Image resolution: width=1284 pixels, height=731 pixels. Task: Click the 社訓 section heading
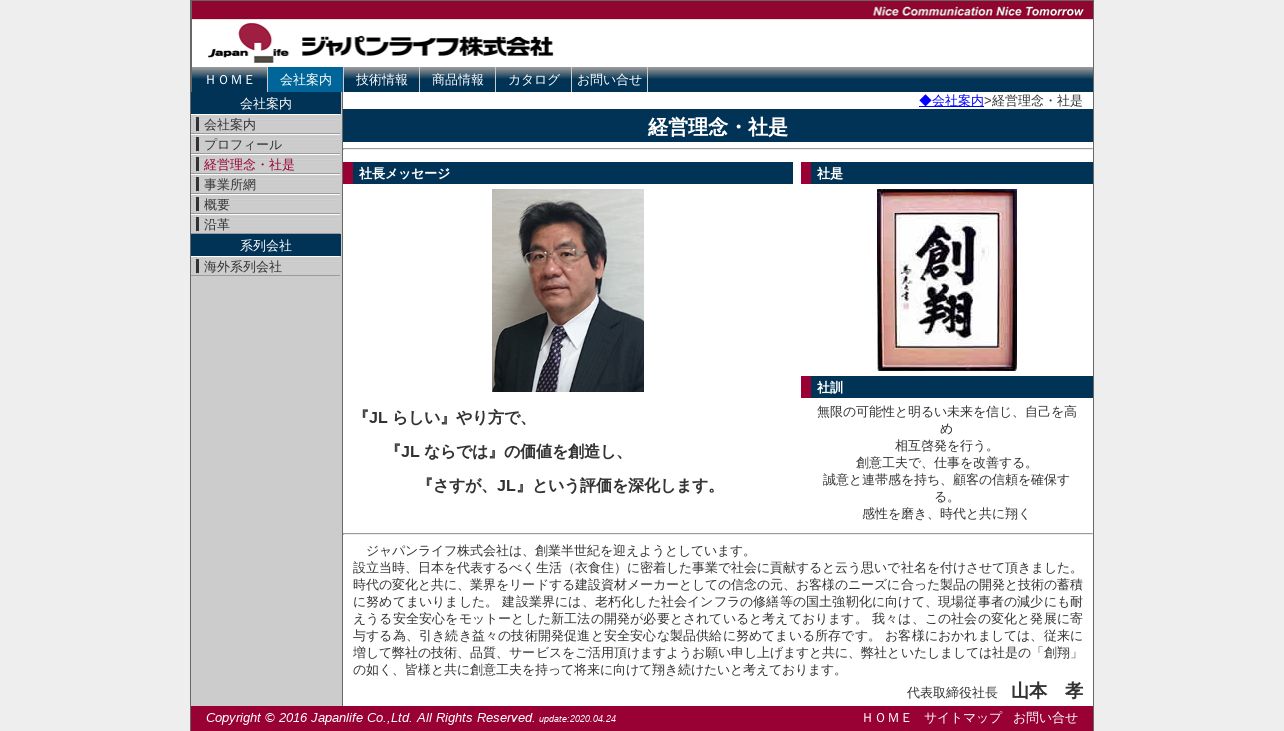pyautogui.click(x=947, y=387)
